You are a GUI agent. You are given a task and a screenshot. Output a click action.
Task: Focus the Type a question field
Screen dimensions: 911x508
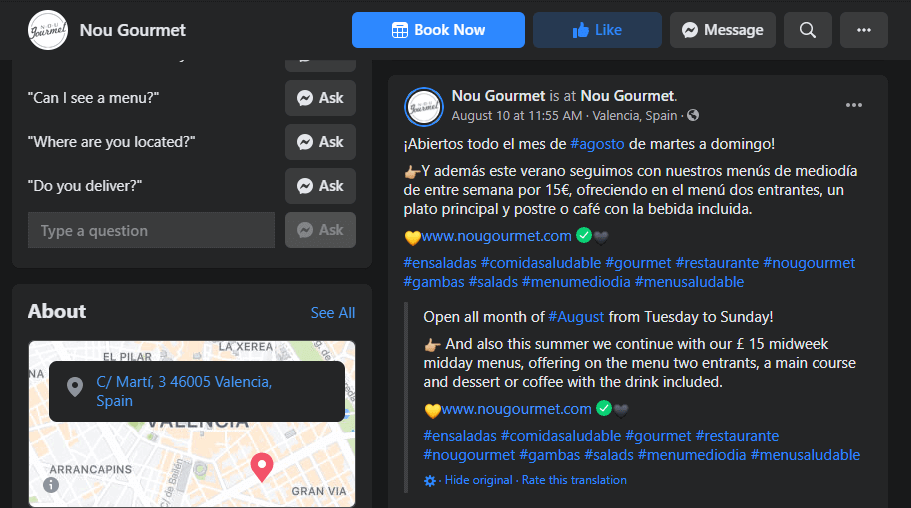click(x=151, y=230)
